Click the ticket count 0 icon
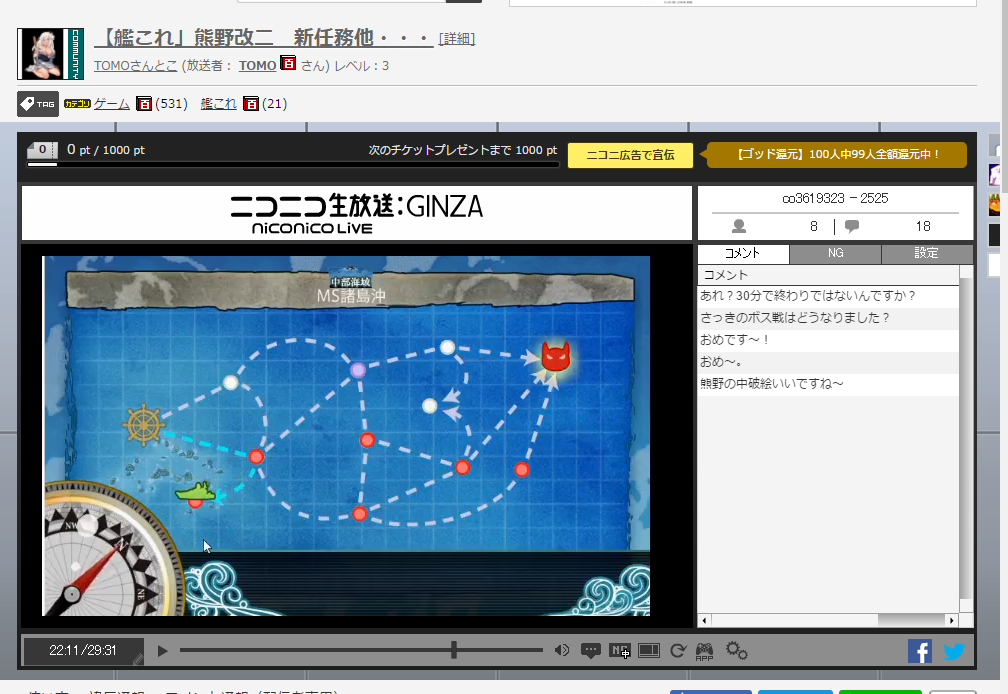The width and height of the screenshot is (1008, 694). tap(42, 150)
